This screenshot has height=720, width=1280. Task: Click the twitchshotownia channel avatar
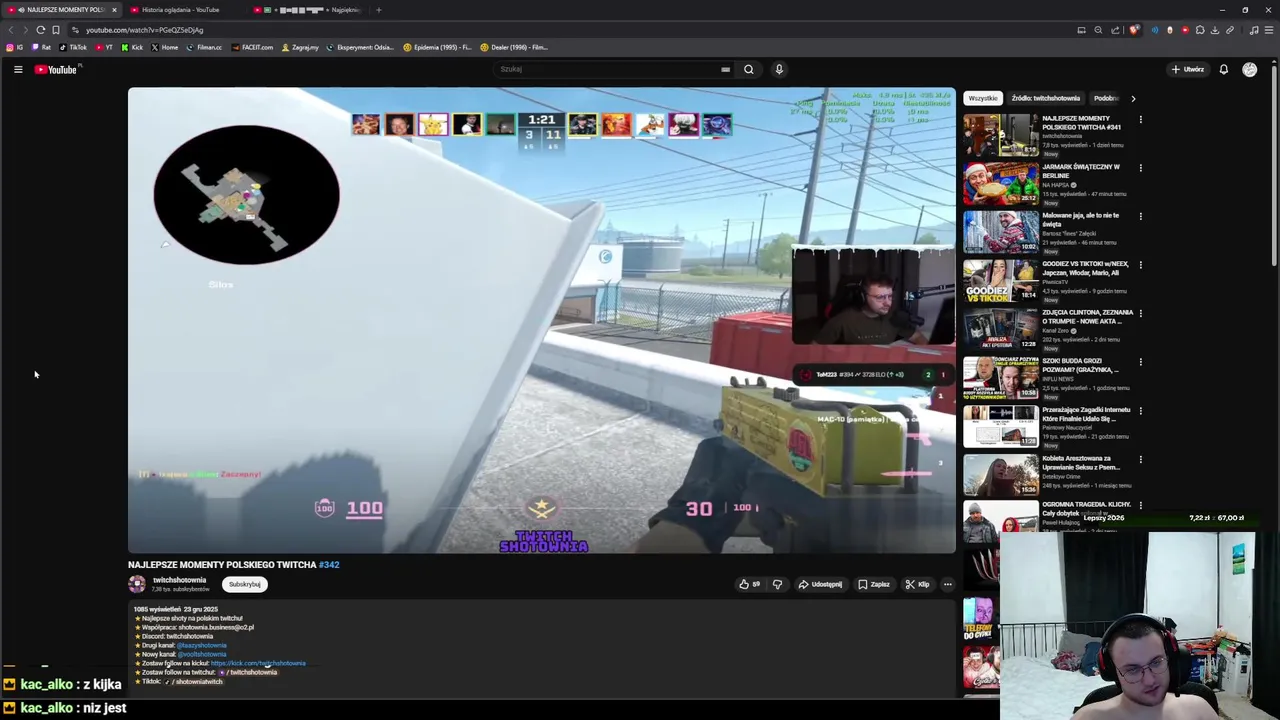point(137,584)
